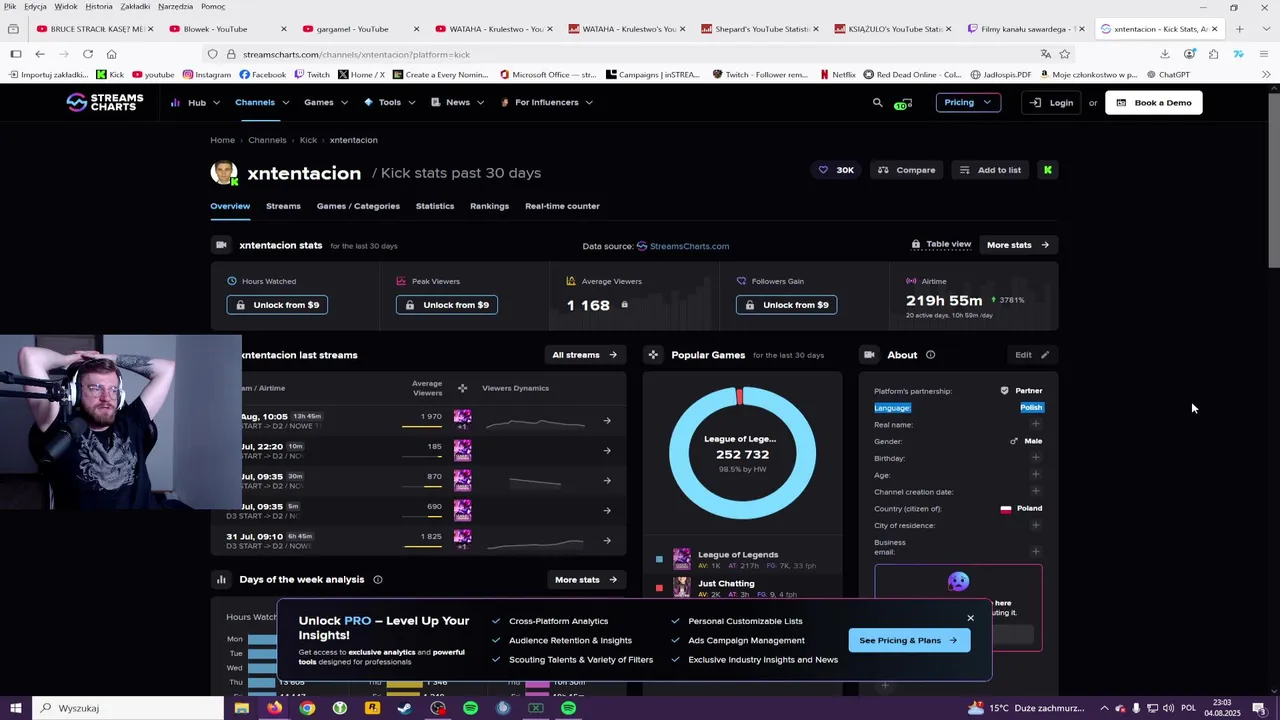
Task: Click the Windows search box Wyszukaj
Action: tap(130, 708)
